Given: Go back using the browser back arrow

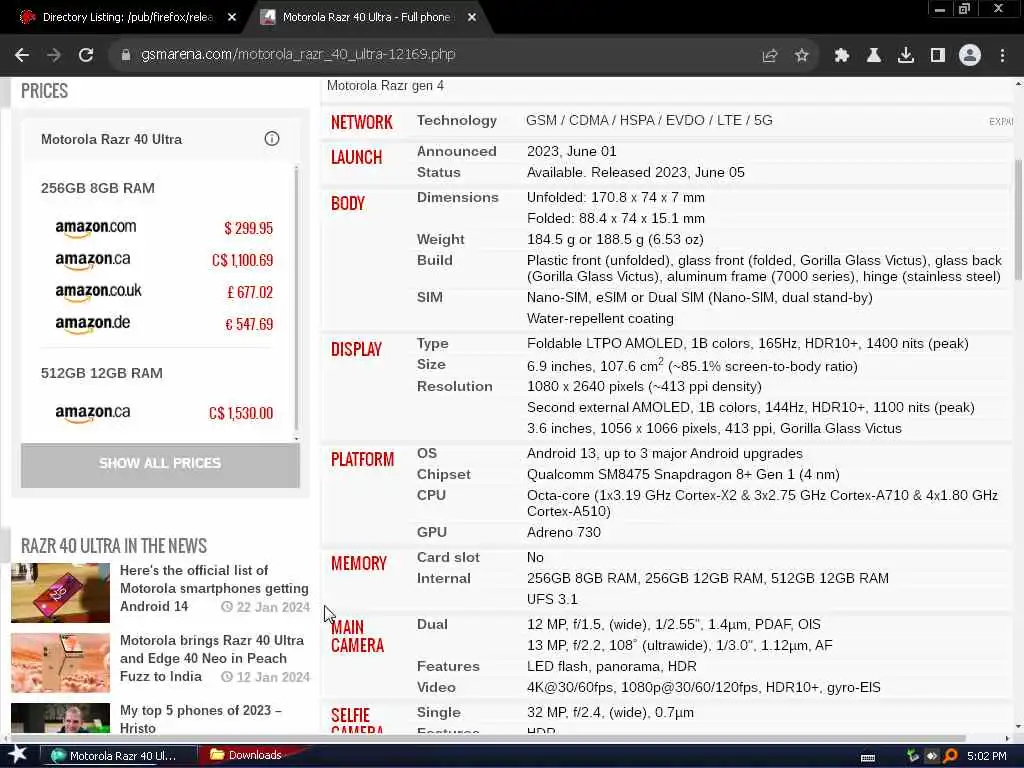Looking at the screenshot, I should [22, 55].
